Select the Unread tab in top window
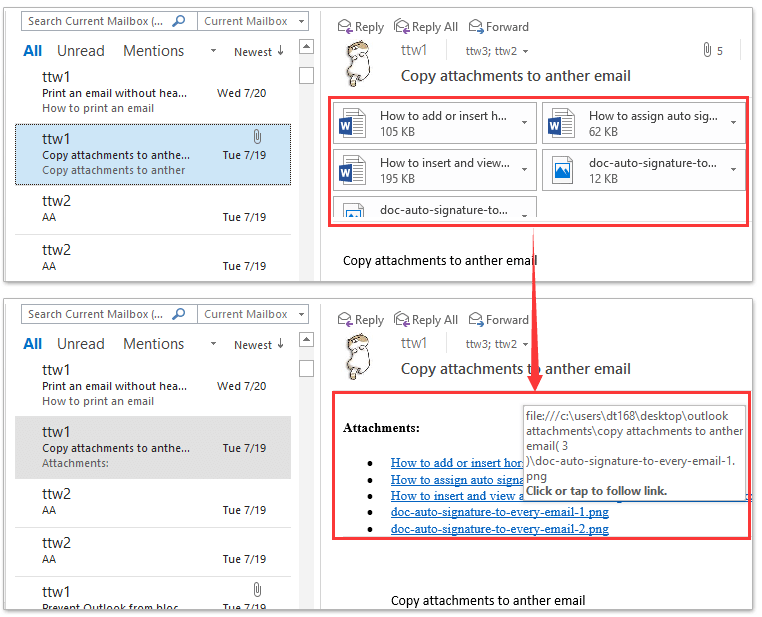 pyautogui.click(x=81, y=51)
